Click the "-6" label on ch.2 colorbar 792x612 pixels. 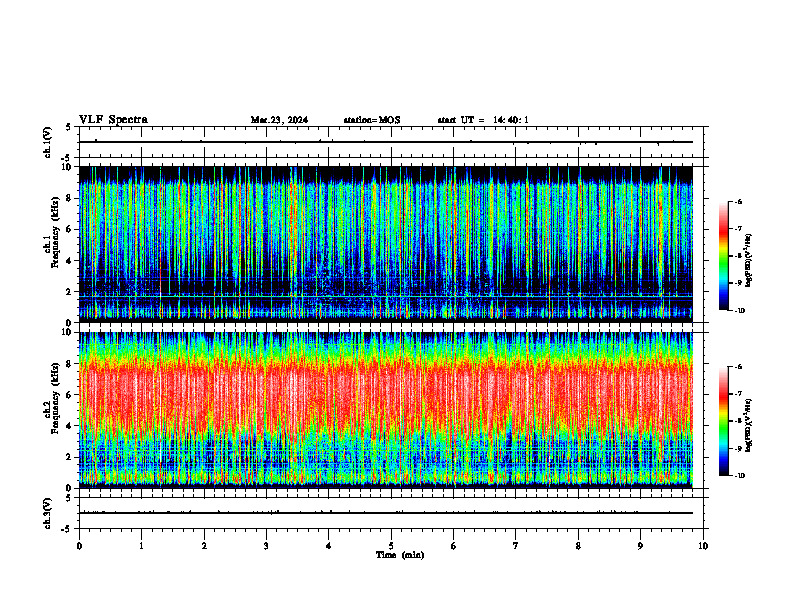coord(738,367)
